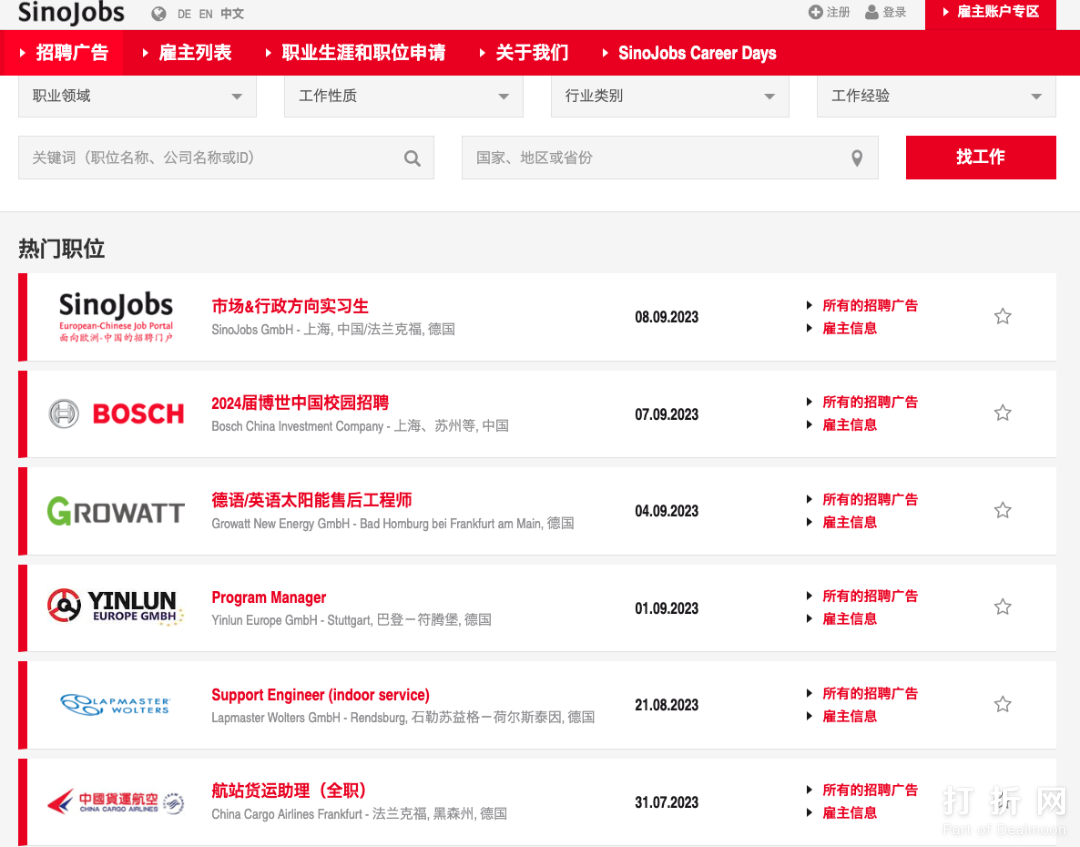Click the SinoJobs logo in header

point(71,13)
